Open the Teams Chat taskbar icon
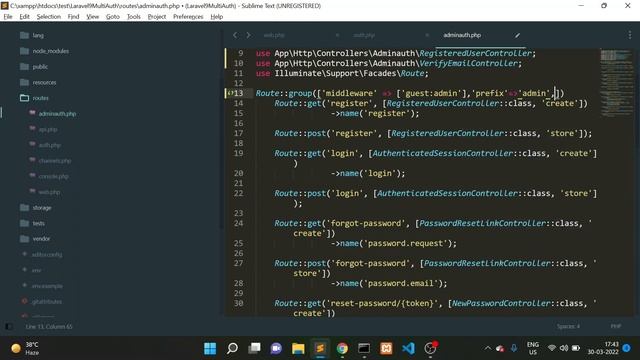The height and width of the screenshot is (360, 640). click(276, 348)
